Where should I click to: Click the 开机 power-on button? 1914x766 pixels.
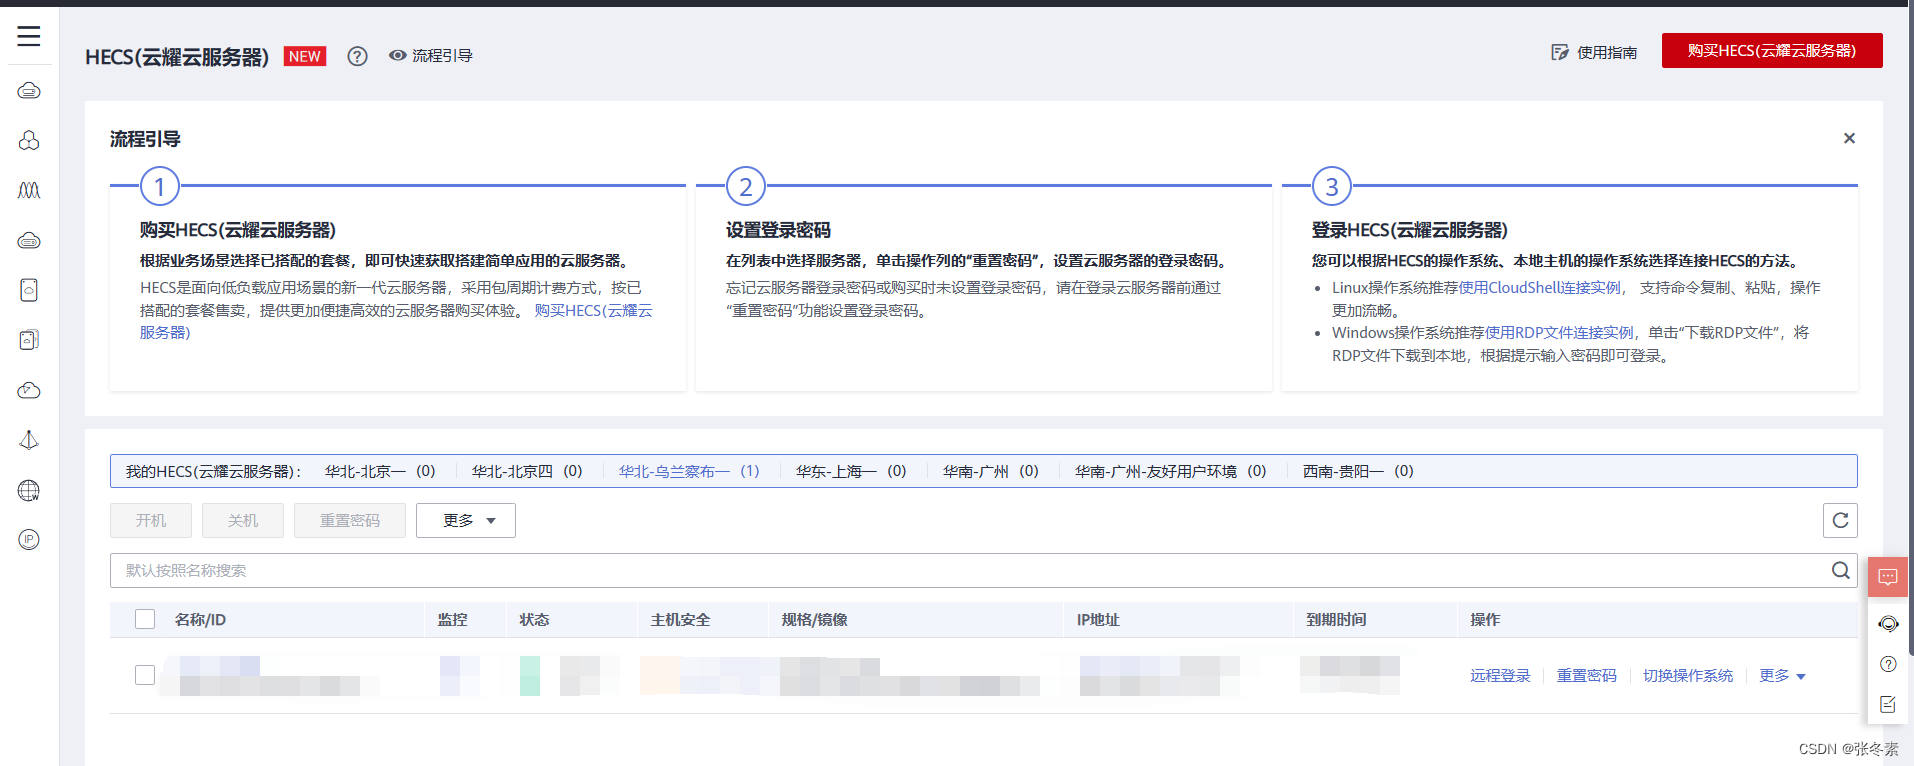(x=151, y=521)
